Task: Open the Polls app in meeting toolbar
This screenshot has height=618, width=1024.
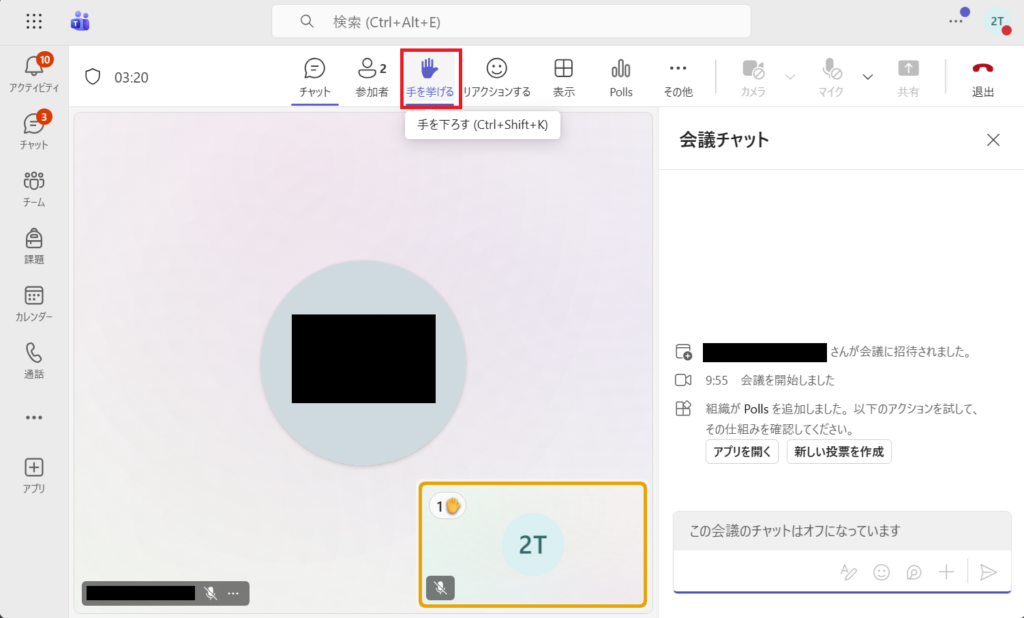Action: (621, 77)
